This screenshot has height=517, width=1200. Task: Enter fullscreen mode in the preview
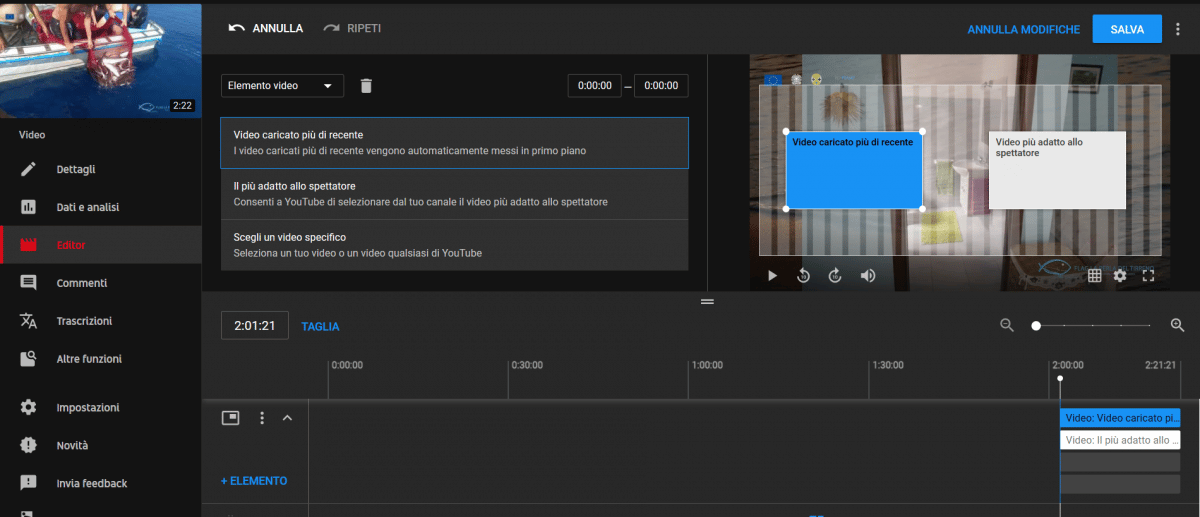[x=1148, y=276]
